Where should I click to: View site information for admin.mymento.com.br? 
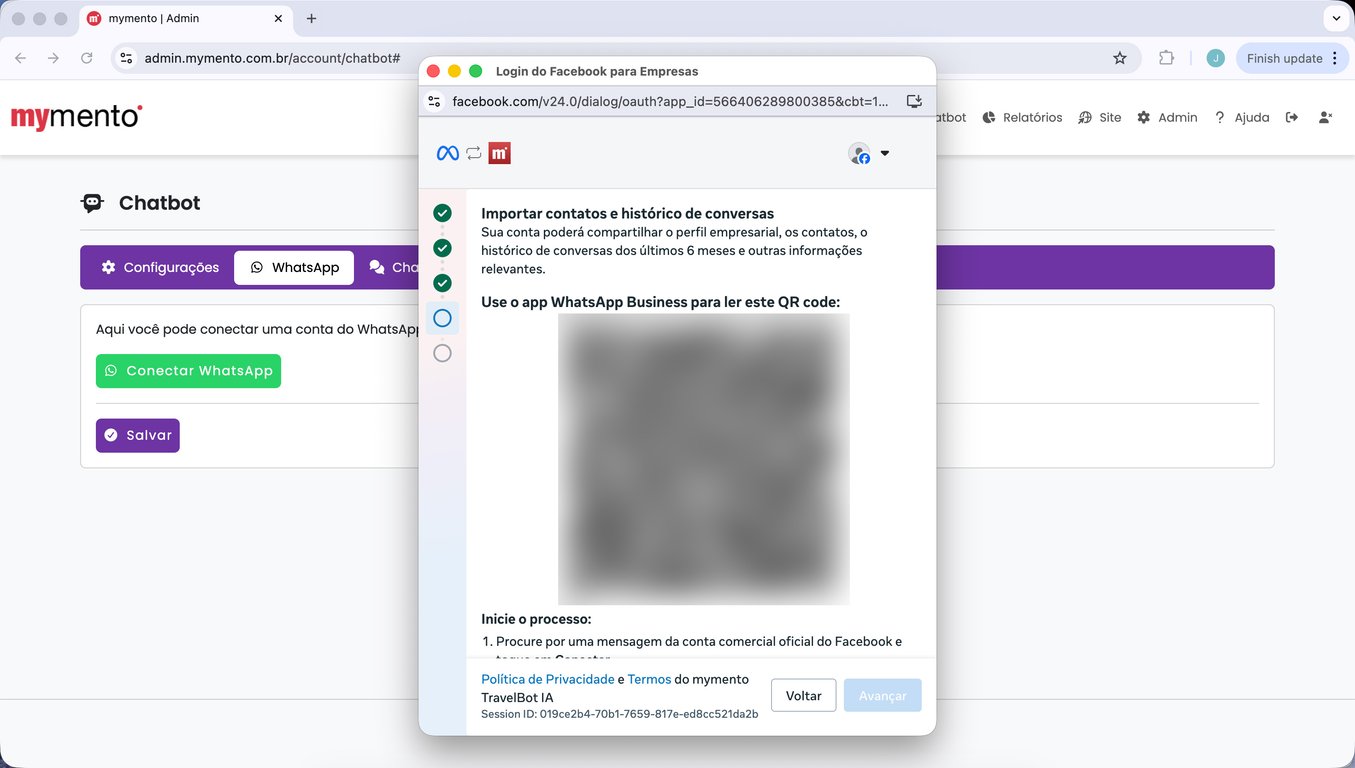point(126,58)
